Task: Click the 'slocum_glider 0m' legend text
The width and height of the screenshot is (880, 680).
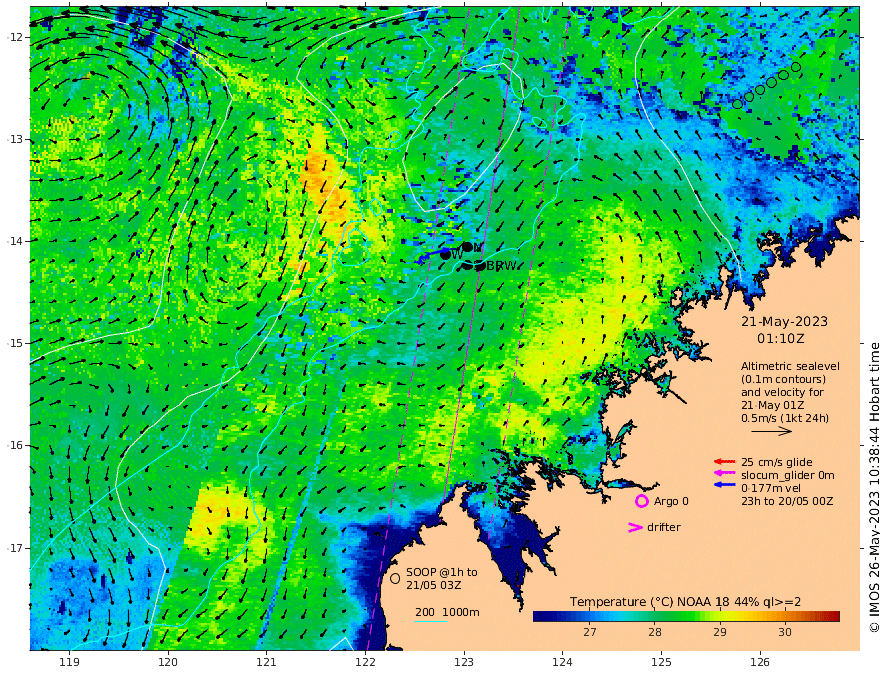Action: pyautogui.click(x=787, y=475)
